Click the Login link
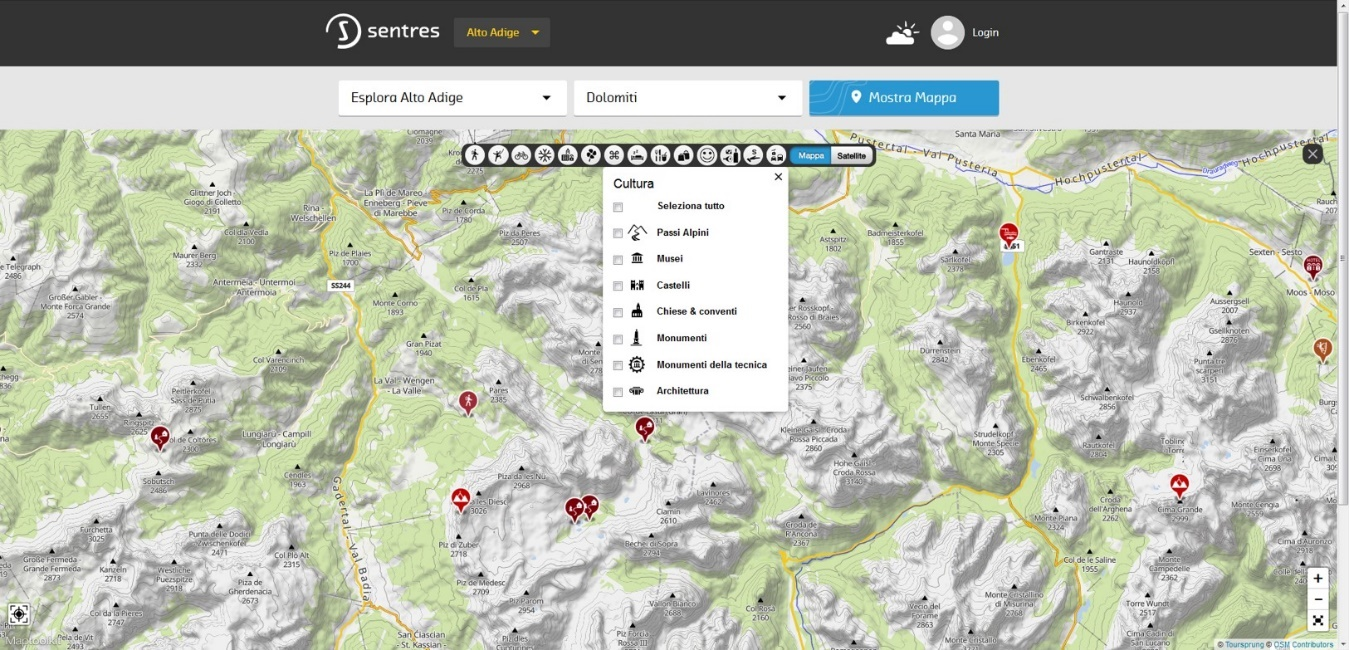This screenshot has width=1349, height=650. point(985,32)
